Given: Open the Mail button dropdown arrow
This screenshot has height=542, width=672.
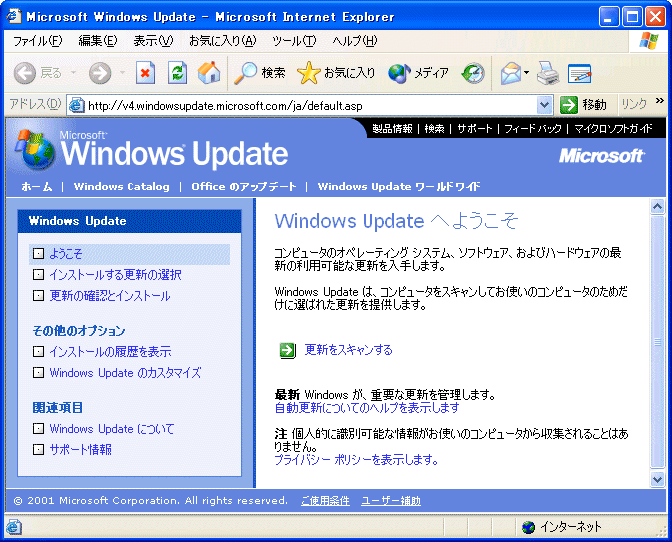Looking at the screenshot, I should (526, 73).
